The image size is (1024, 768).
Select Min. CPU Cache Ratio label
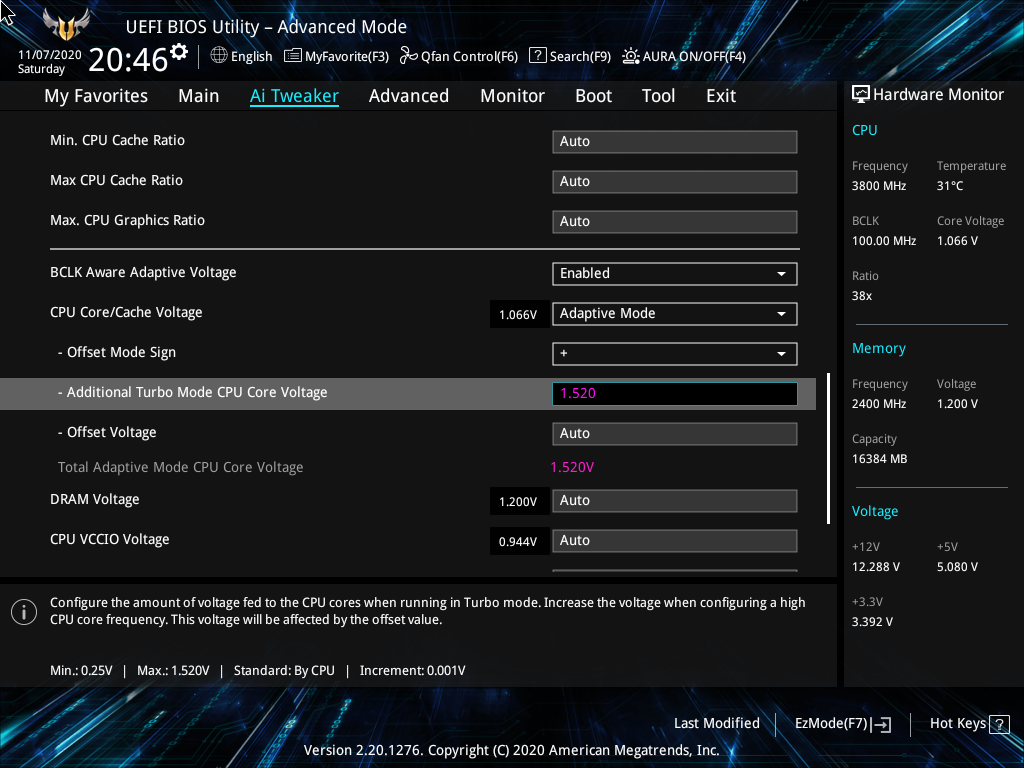click(x=118, y=140)
